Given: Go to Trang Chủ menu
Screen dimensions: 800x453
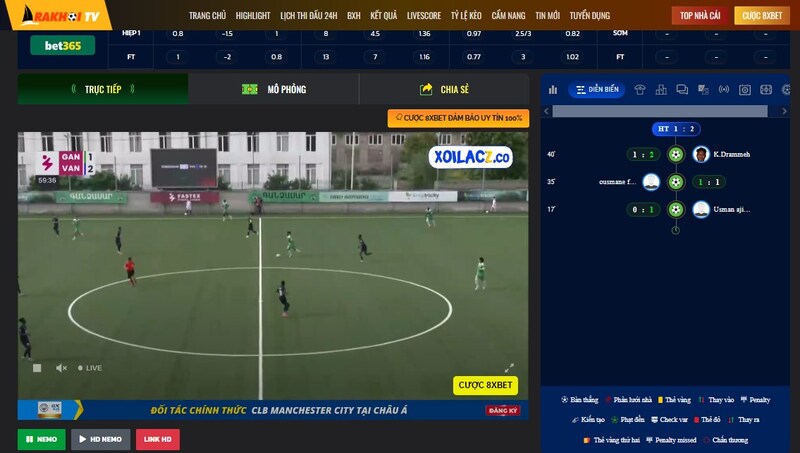Looking at the screenshot, I should coord(207,16).
